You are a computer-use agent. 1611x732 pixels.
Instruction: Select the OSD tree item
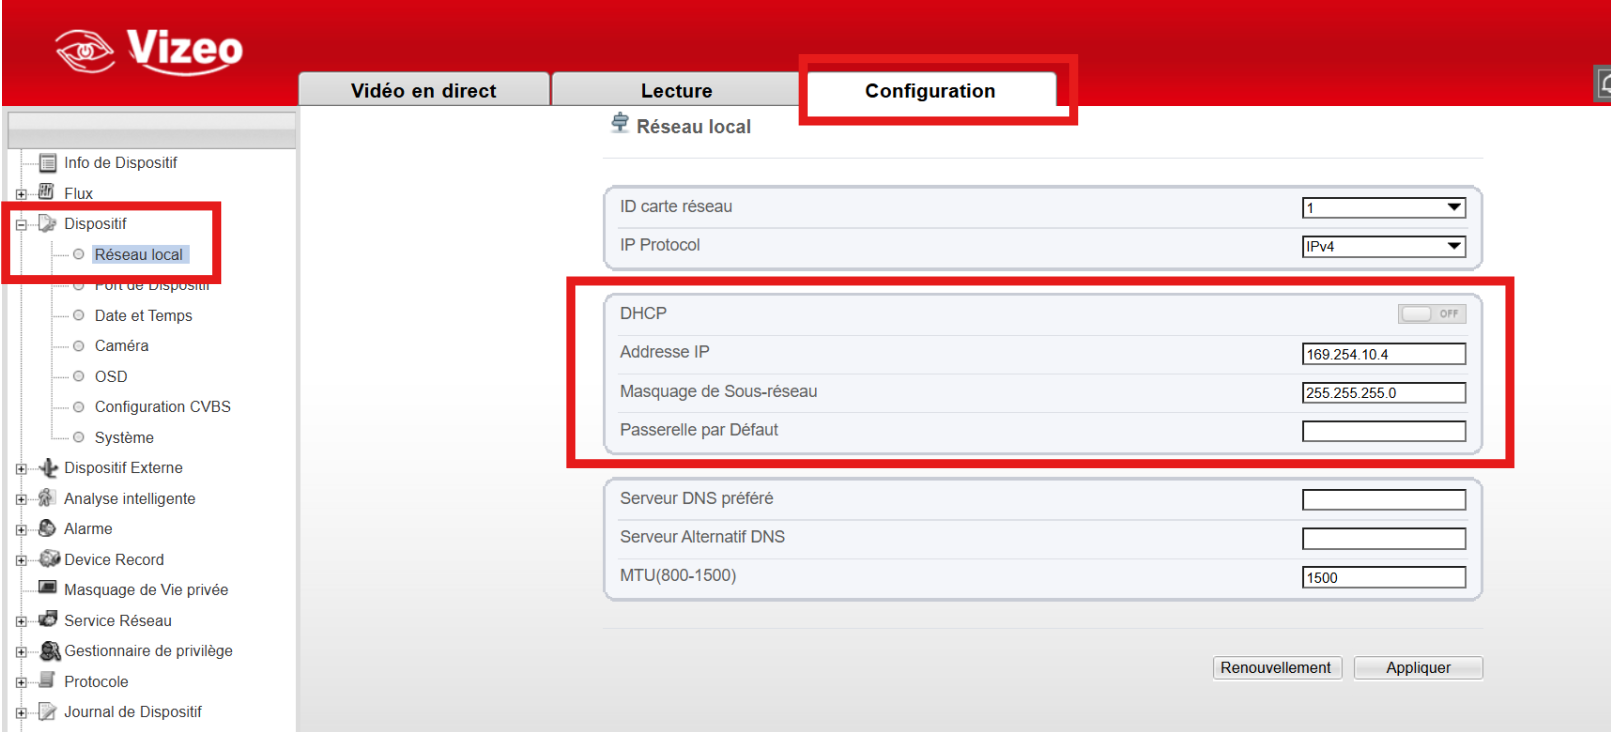[110, 377]
